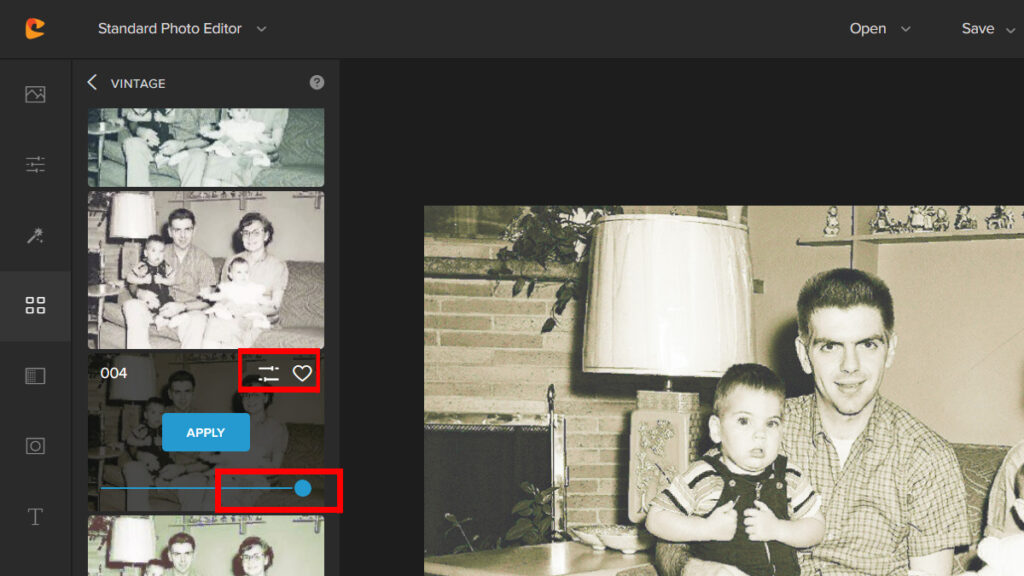Select the partially visible top vintage thumbnail
The height and width of the screenshot is (576, 1024).
pos(206,147)
